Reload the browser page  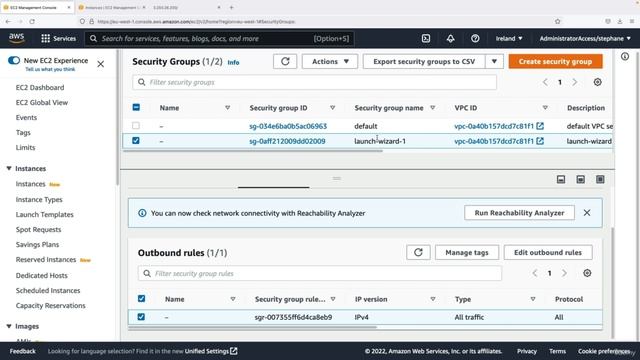32,21
